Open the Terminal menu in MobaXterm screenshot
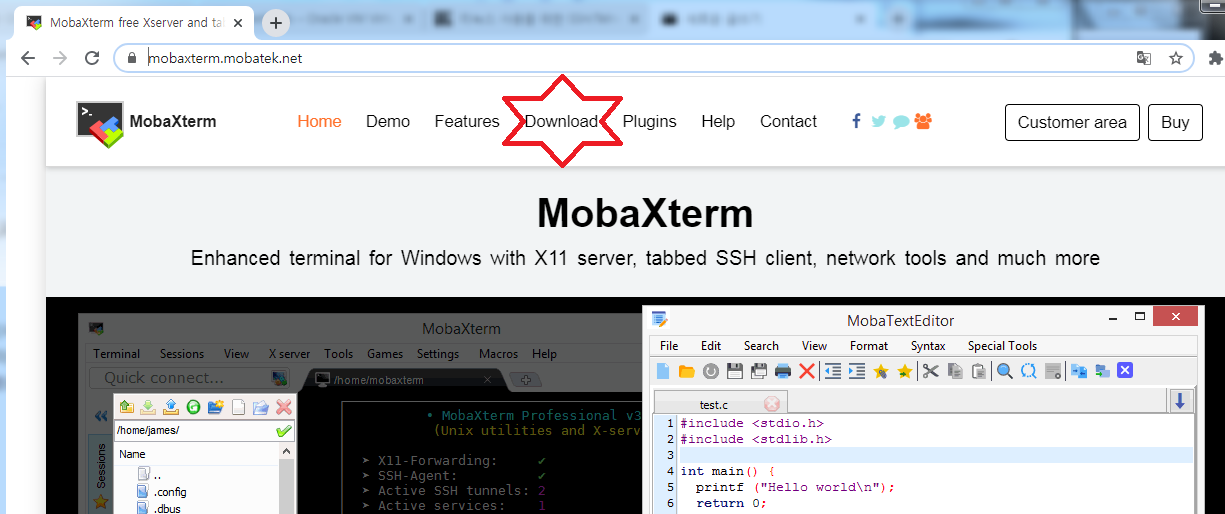The height and width of the screenshot is (514, 1225). click(x=117, y=354)
